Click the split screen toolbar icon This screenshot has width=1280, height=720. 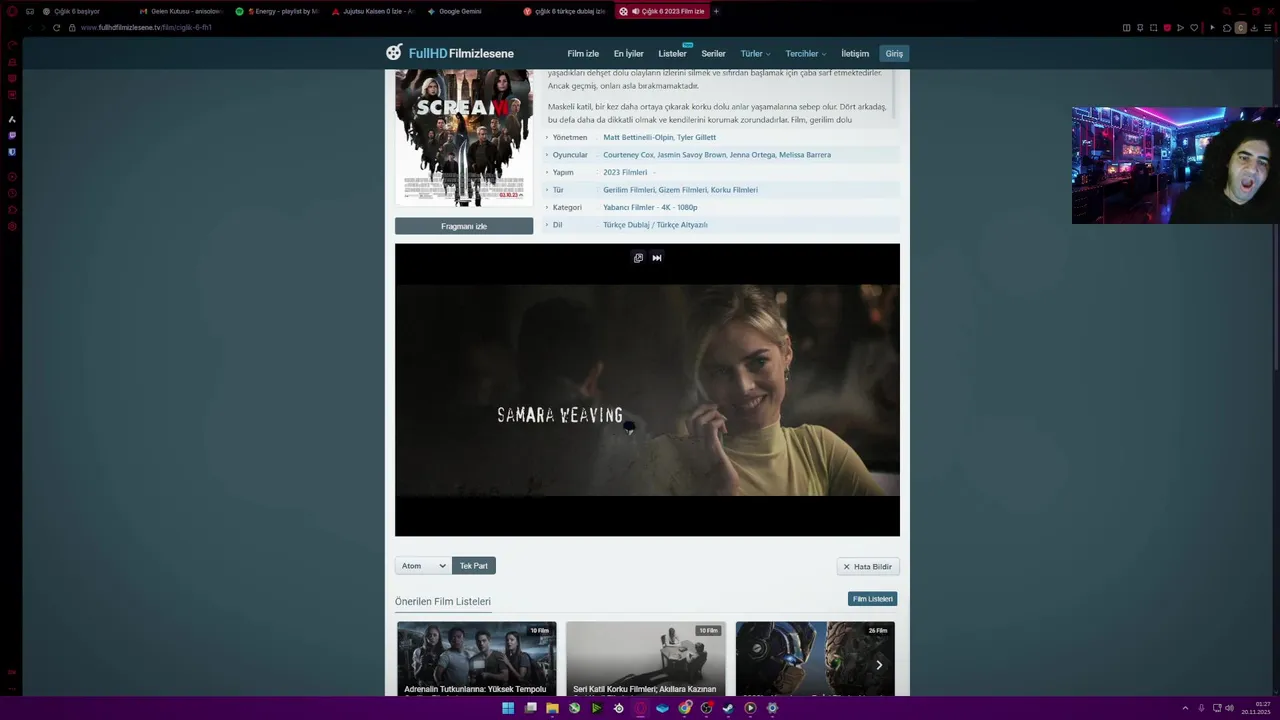pos(1127,28)
